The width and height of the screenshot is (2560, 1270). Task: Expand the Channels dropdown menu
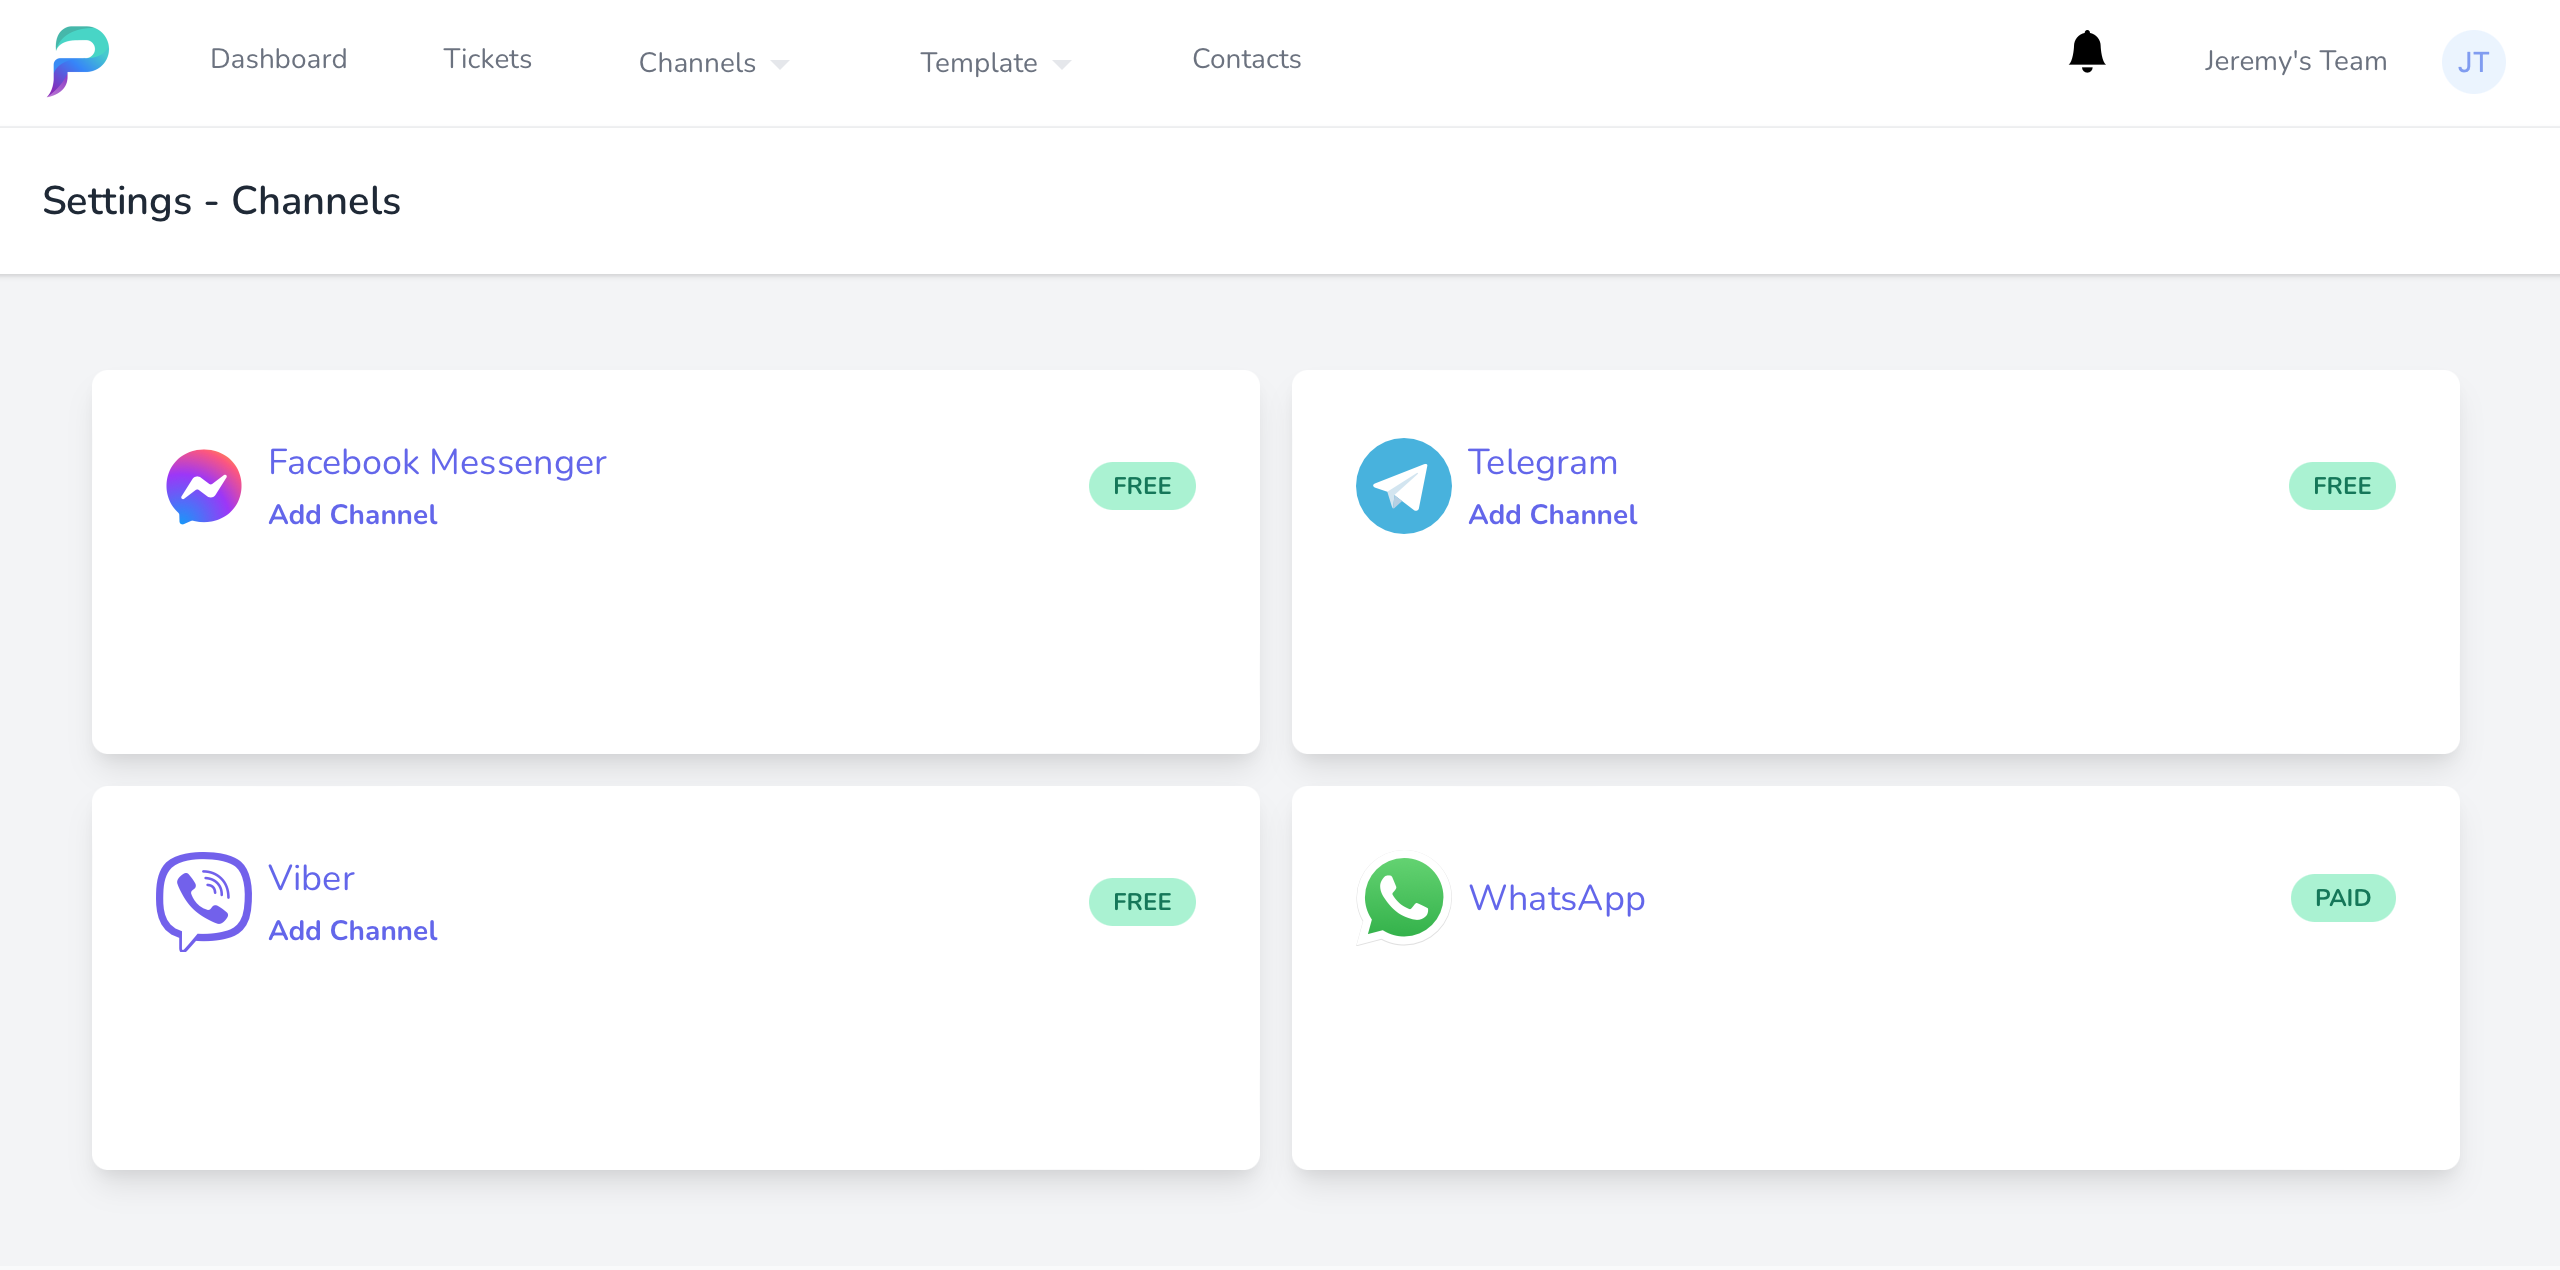[713, 63]
